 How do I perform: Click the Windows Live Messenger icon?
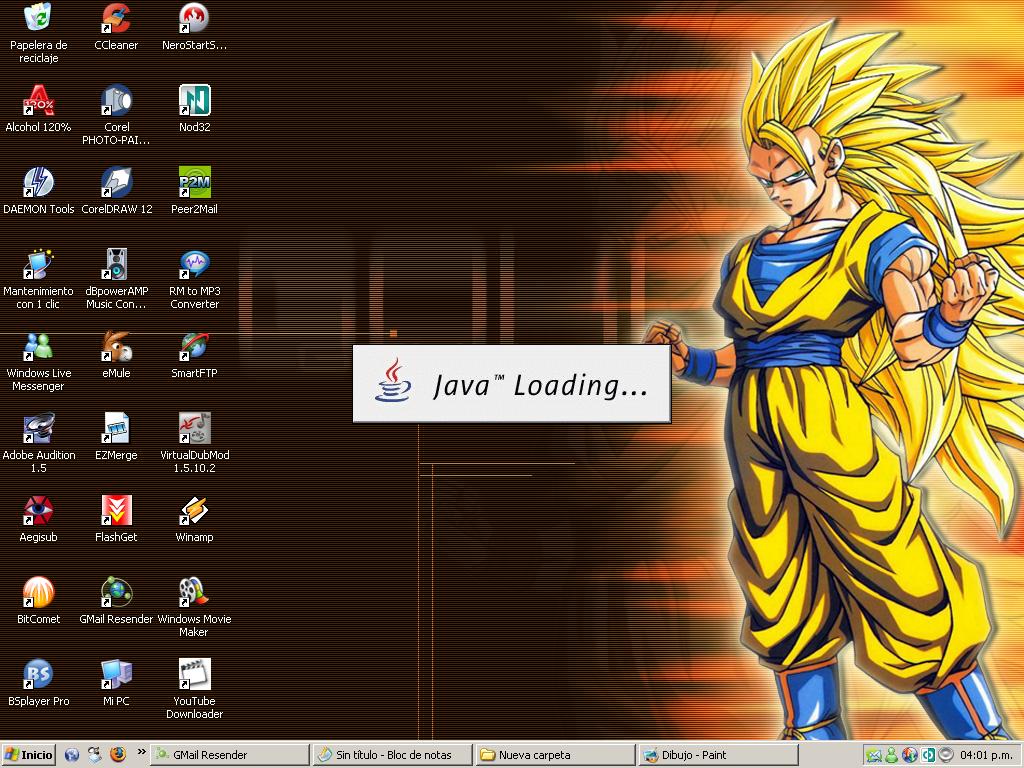pos(38,347)
